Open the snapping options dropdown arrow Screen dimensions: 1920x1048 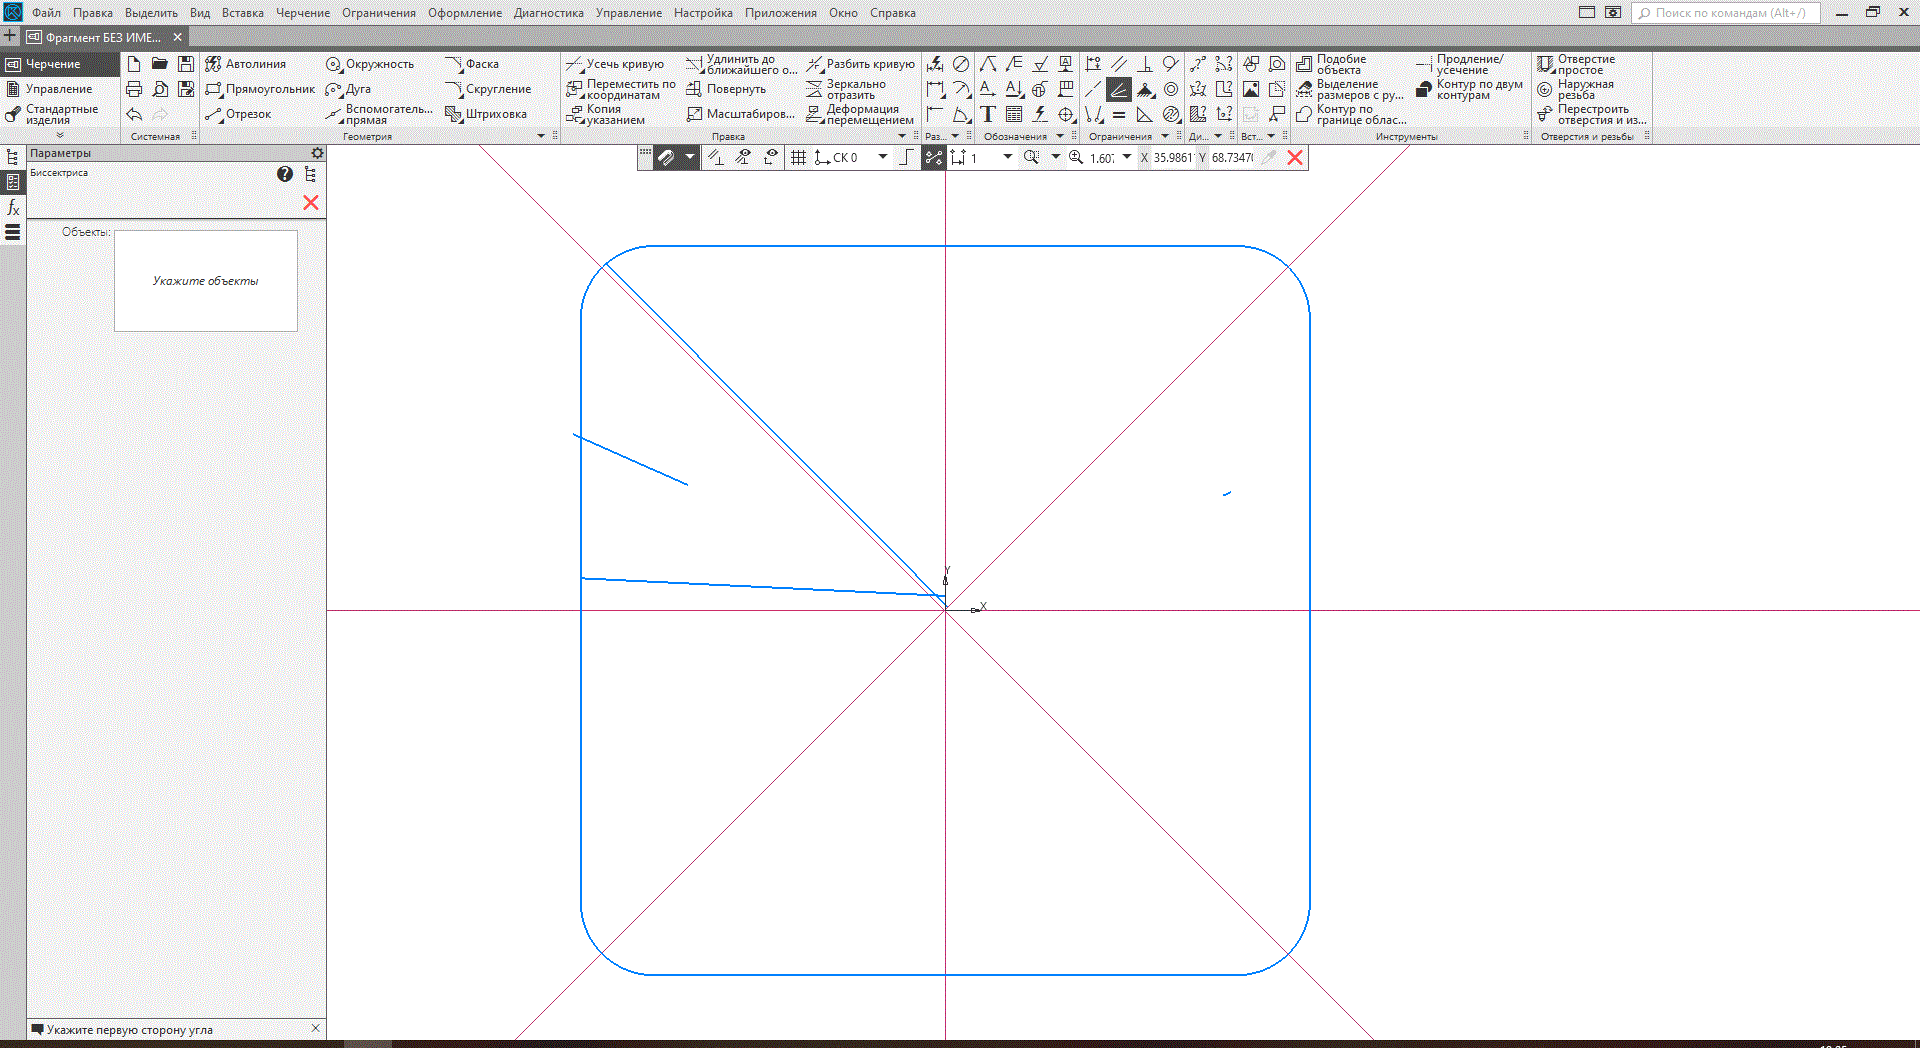pos(689,157)
